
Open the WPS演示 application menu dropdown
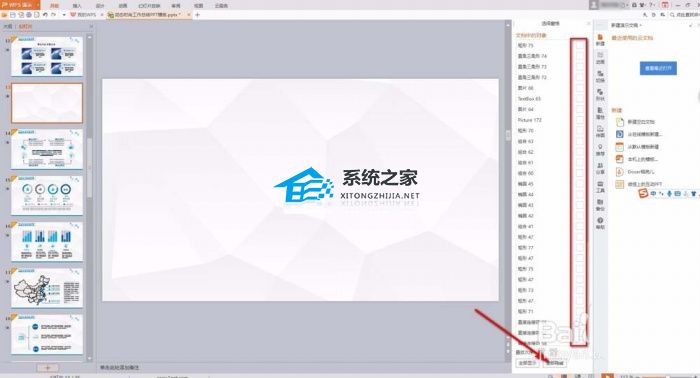point(20,5)
